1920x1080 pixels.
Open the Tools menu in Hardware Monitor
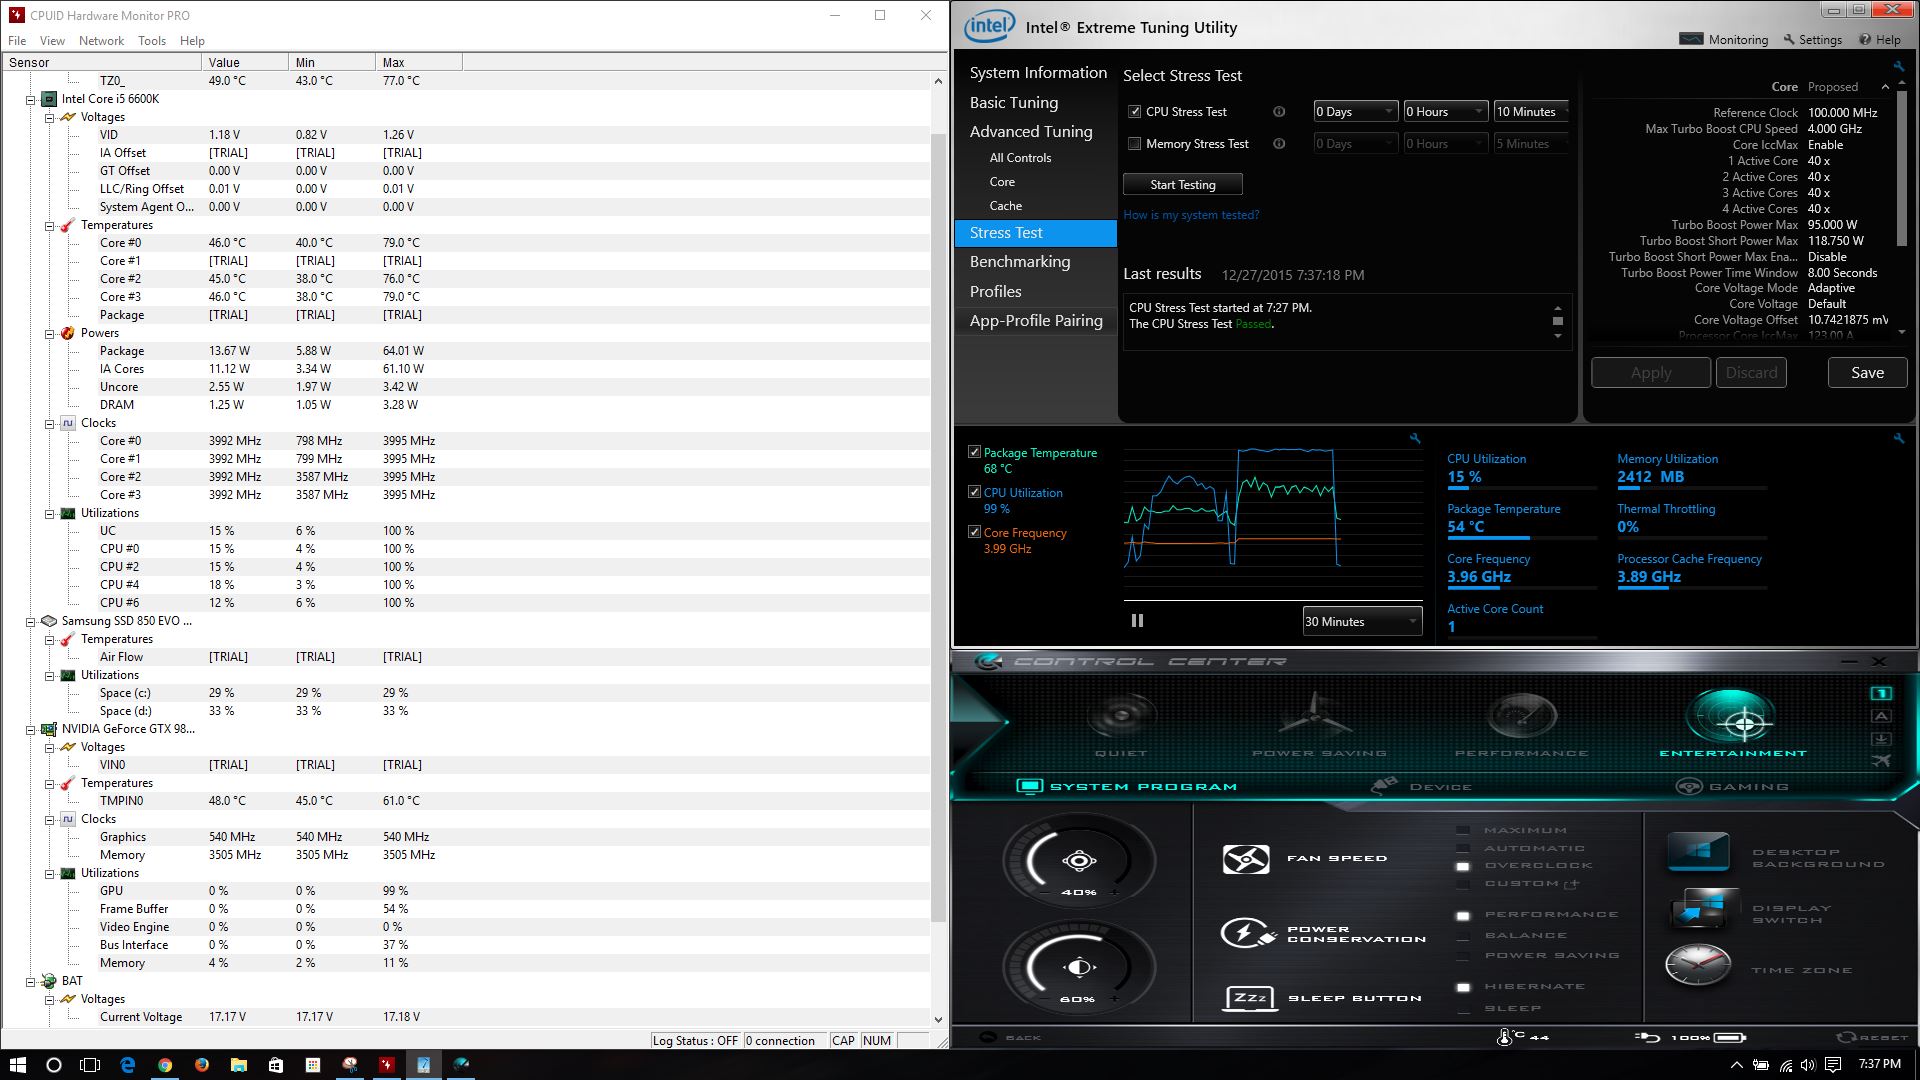coord(152,41)
